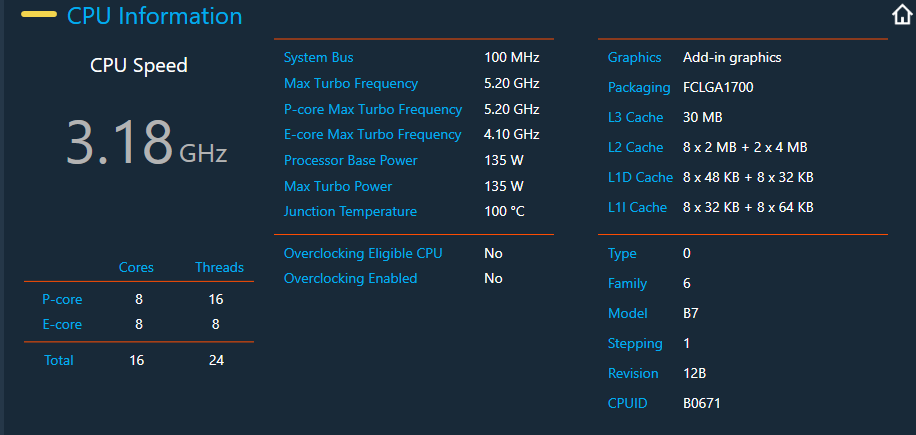Select the 3.18 GHz CPU speed readout
This screenshot has width=916, height=435.
(146, 143)
